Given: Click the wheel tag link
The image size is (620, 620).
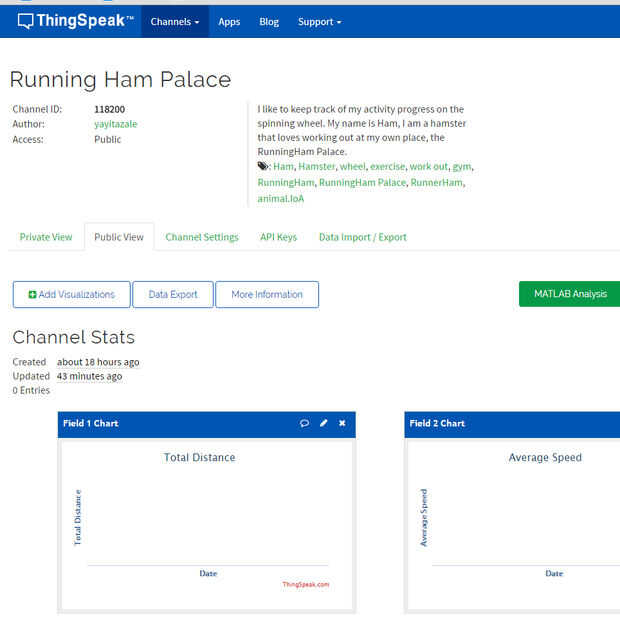Looking at the screenshot, I should pos(353,166).
